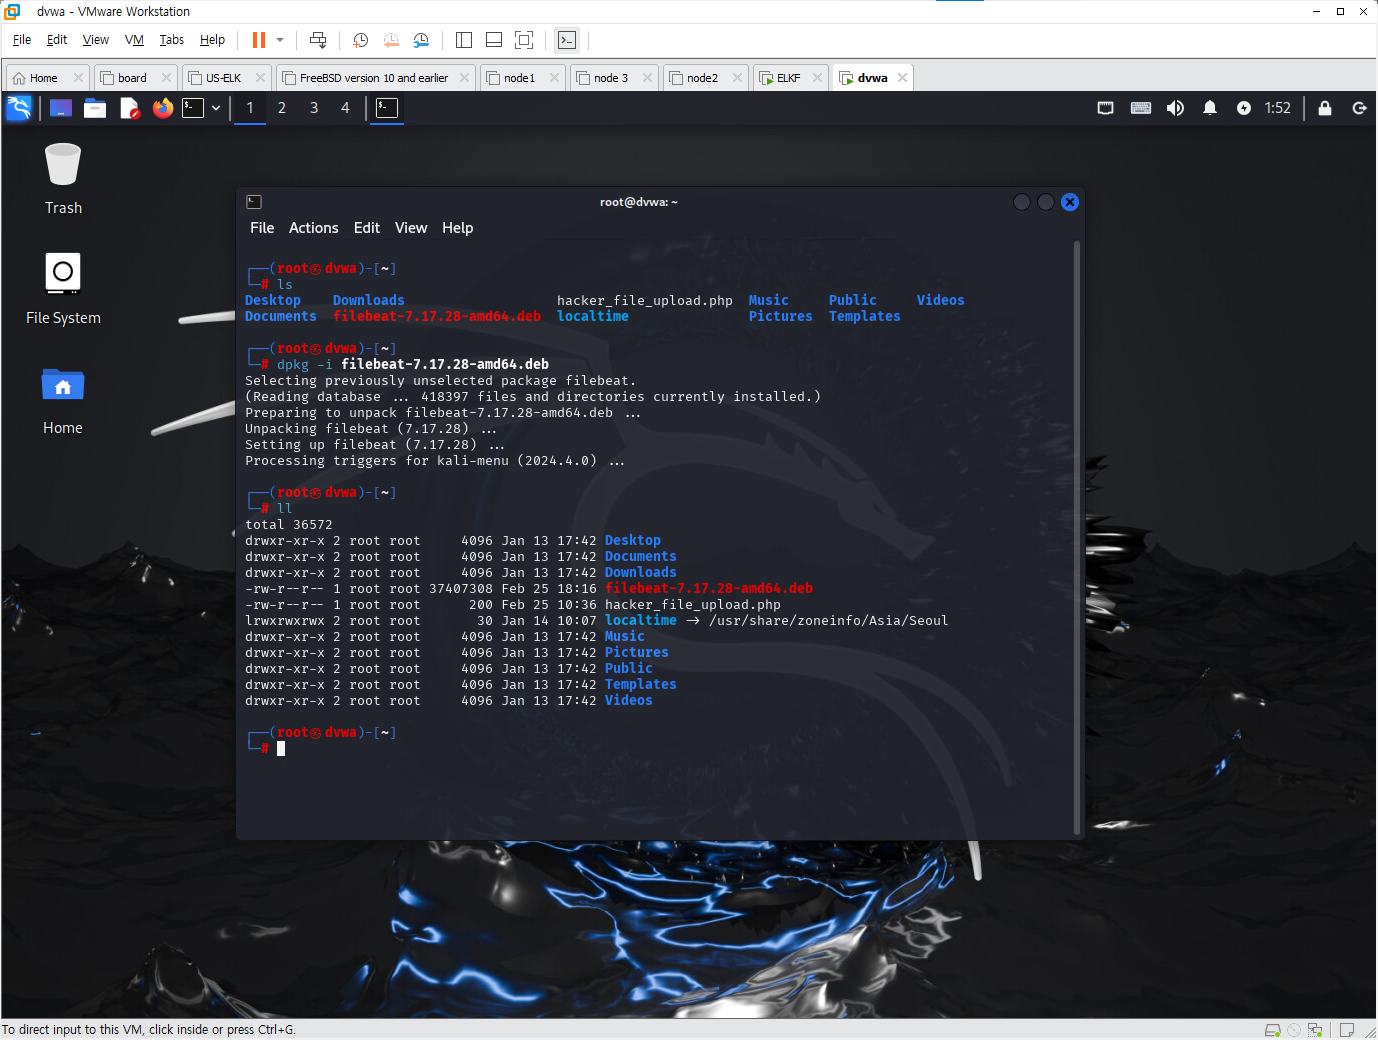This screenshot has width=1378, height=1040.
Task: Lock the screen with the padlock icon
Action: (1325, 108)
